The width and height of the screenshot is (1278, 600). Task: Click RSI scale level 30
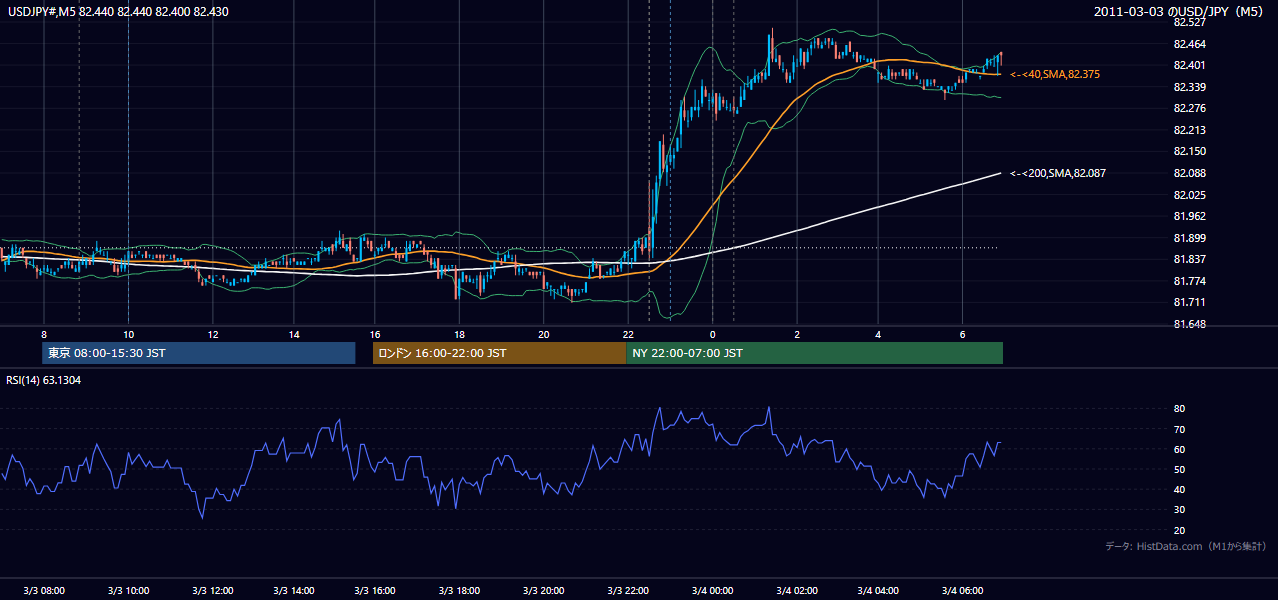click(x=1180, y=510)
